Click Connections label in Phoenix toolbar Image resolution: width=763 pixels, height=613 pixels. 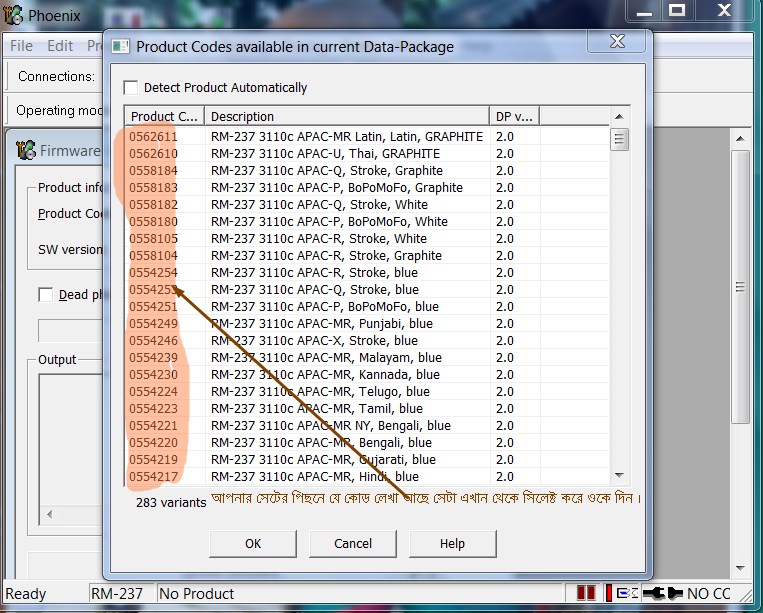click(x=56, y=76)
